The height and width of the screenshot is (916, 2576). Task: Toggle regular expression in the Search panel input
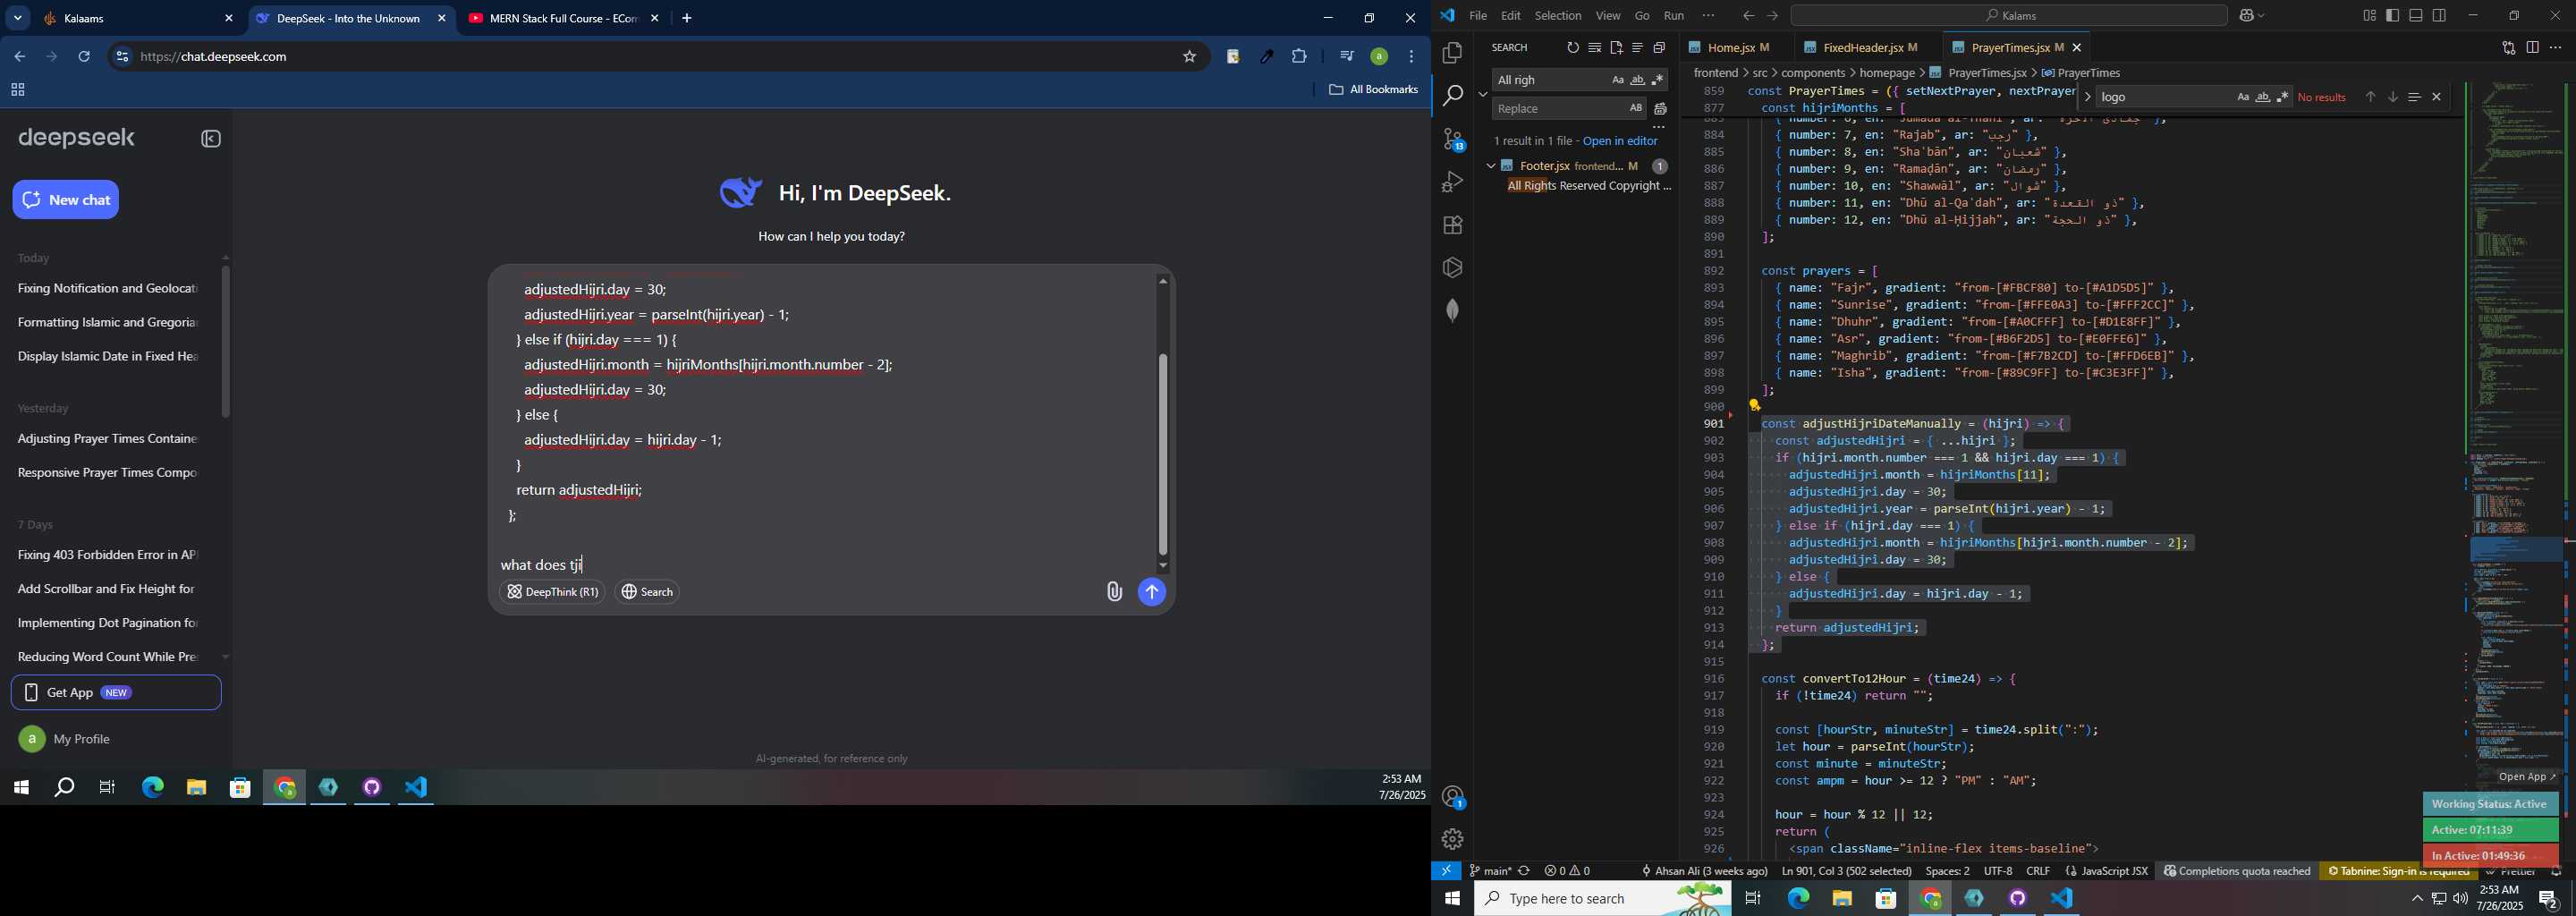(x=1657, y=80)
